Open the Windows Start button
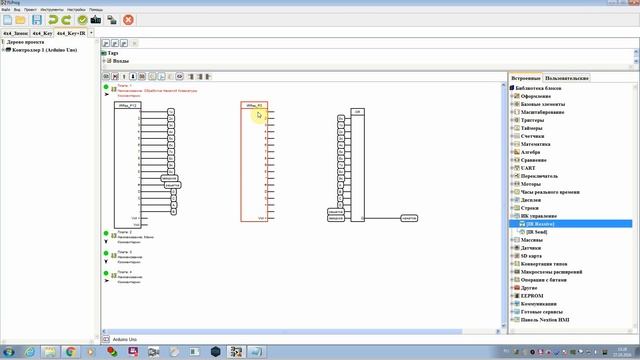 point(9,352)
